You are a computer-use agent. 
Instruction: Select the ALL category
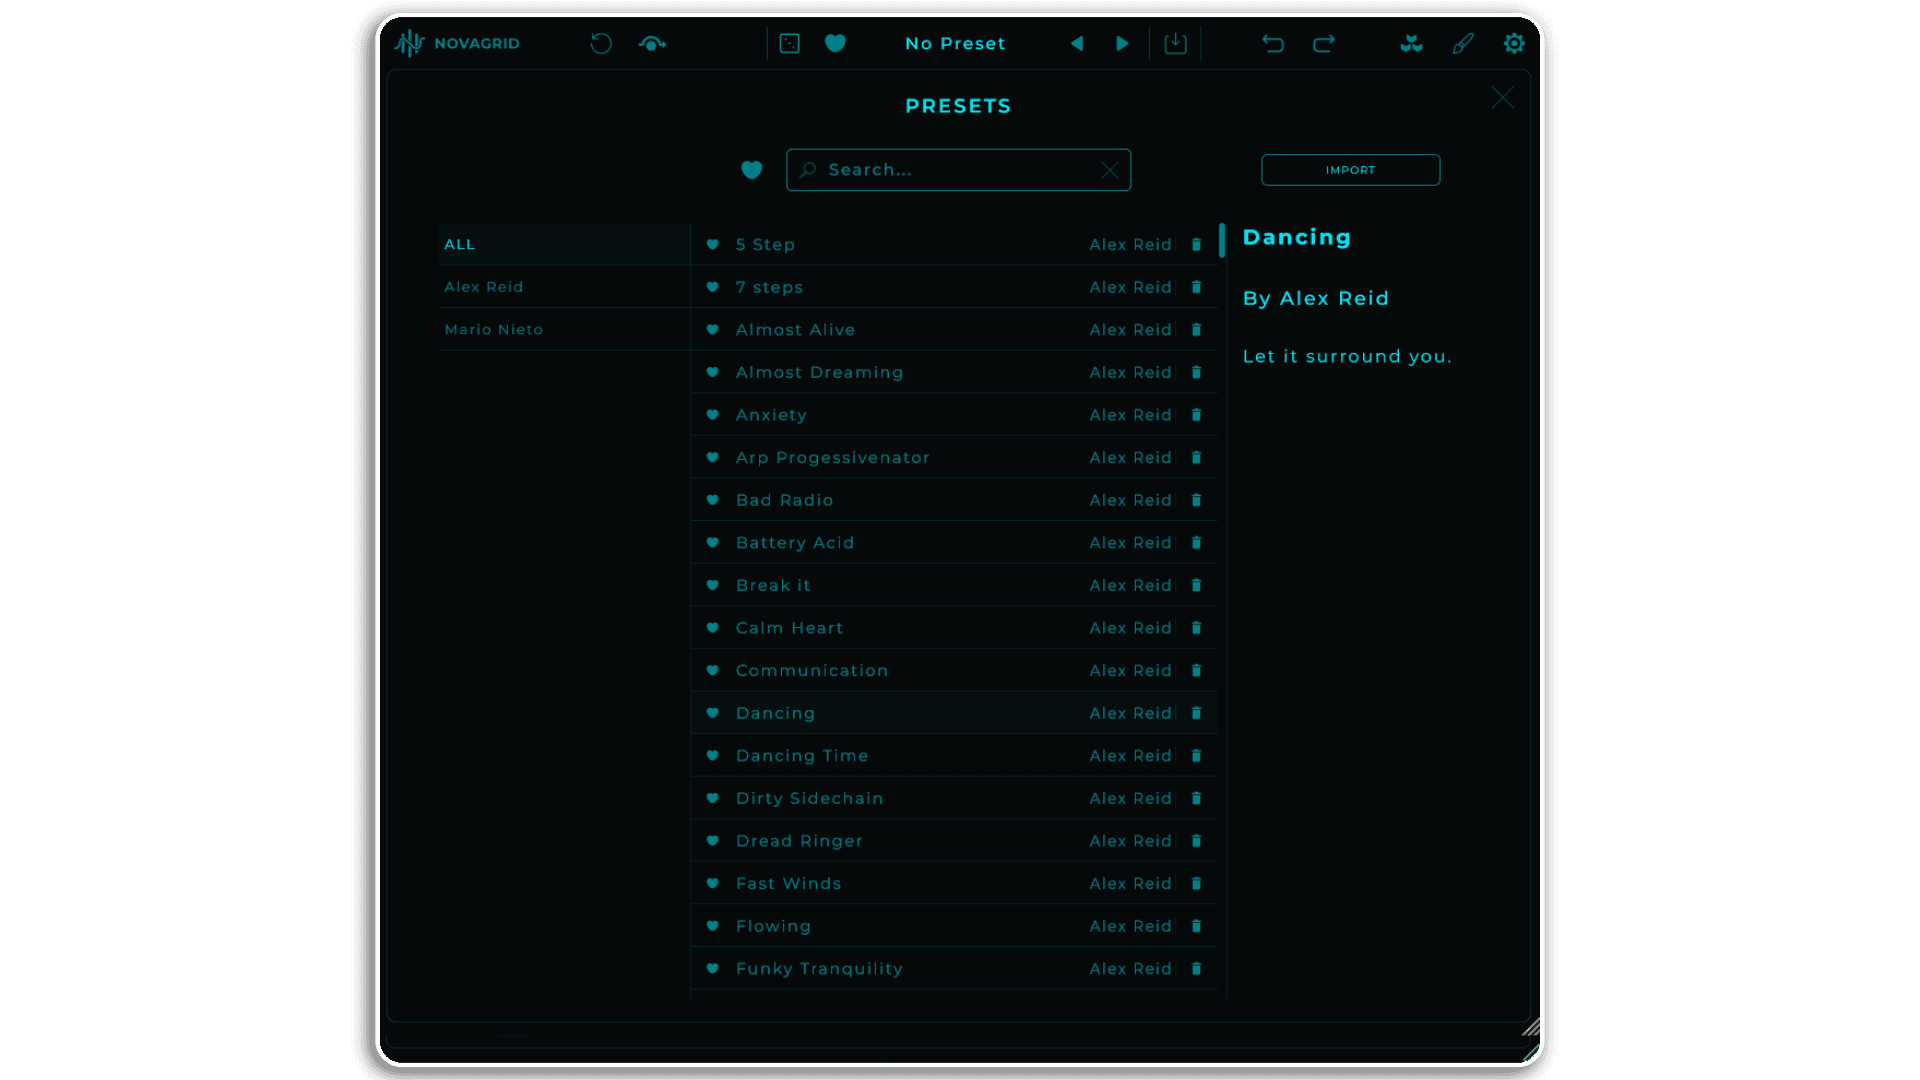click(564, 244)
